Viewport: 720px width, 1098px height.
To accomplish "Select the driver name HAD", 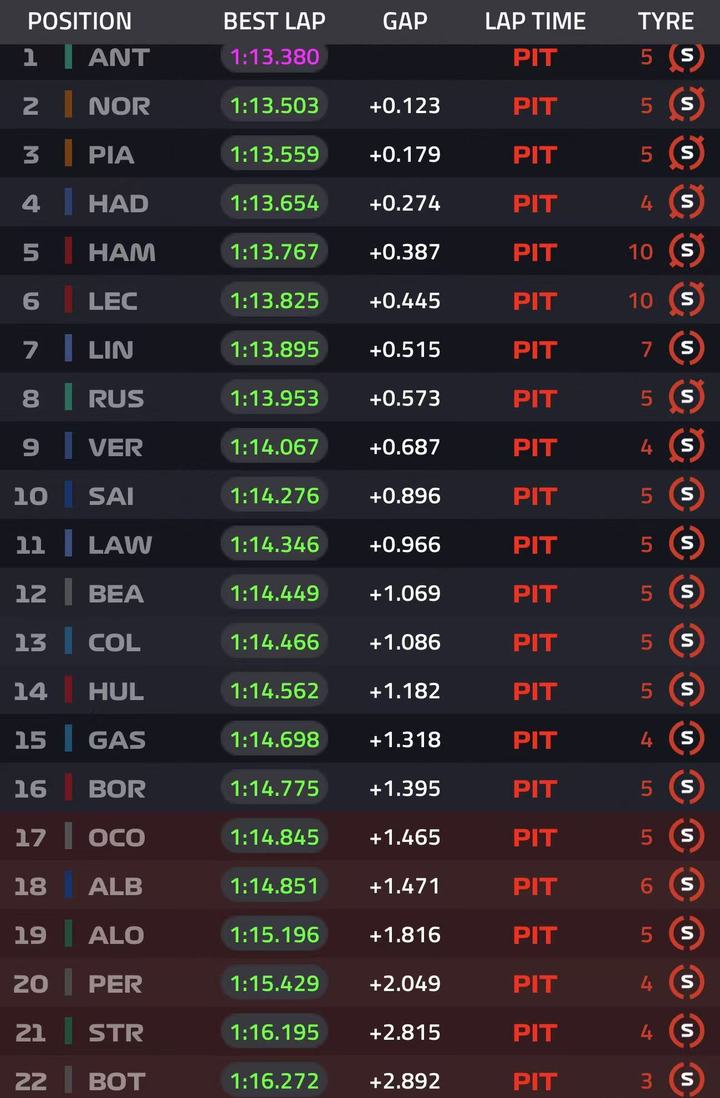I will [118, 204].
